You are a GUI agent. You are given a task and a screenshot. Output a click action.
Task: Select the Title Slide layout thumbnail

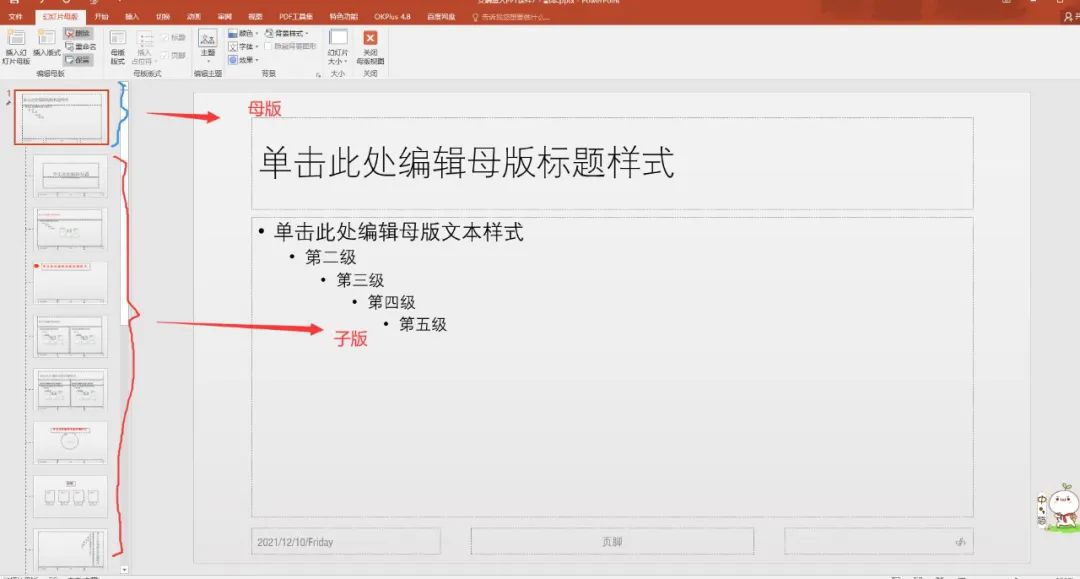(x=70, y=176)
